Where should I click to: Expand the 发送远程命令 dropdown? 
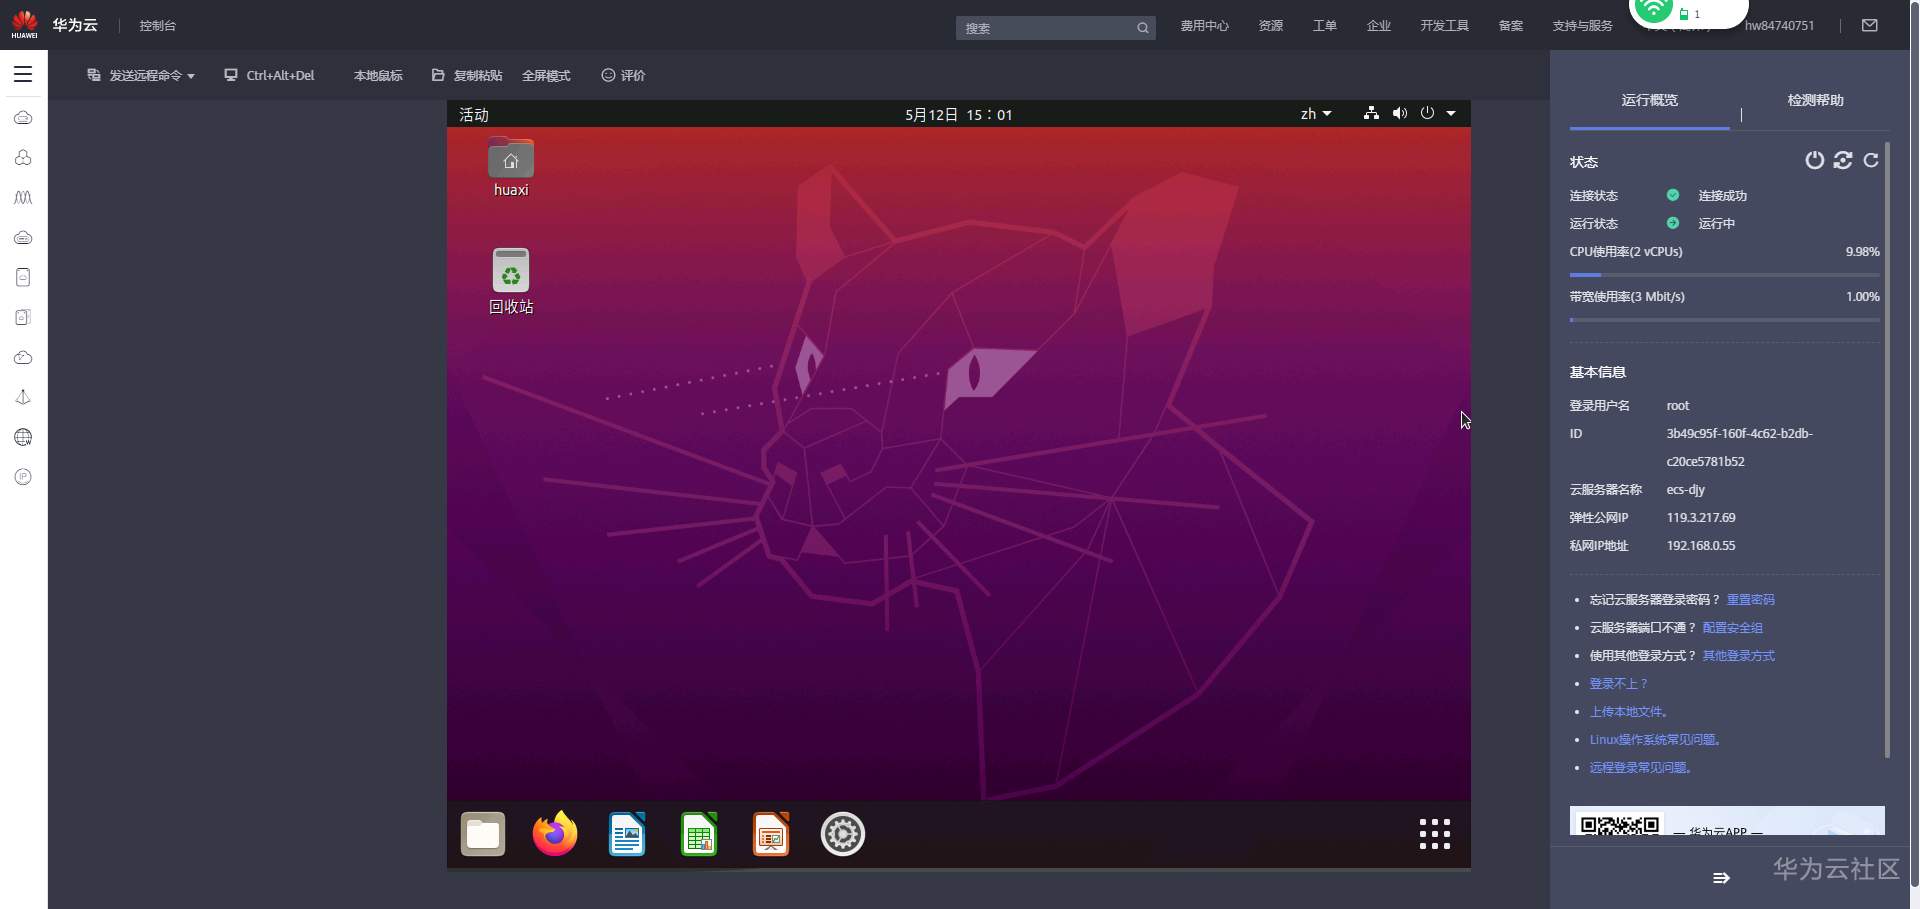tap(141, 76)
